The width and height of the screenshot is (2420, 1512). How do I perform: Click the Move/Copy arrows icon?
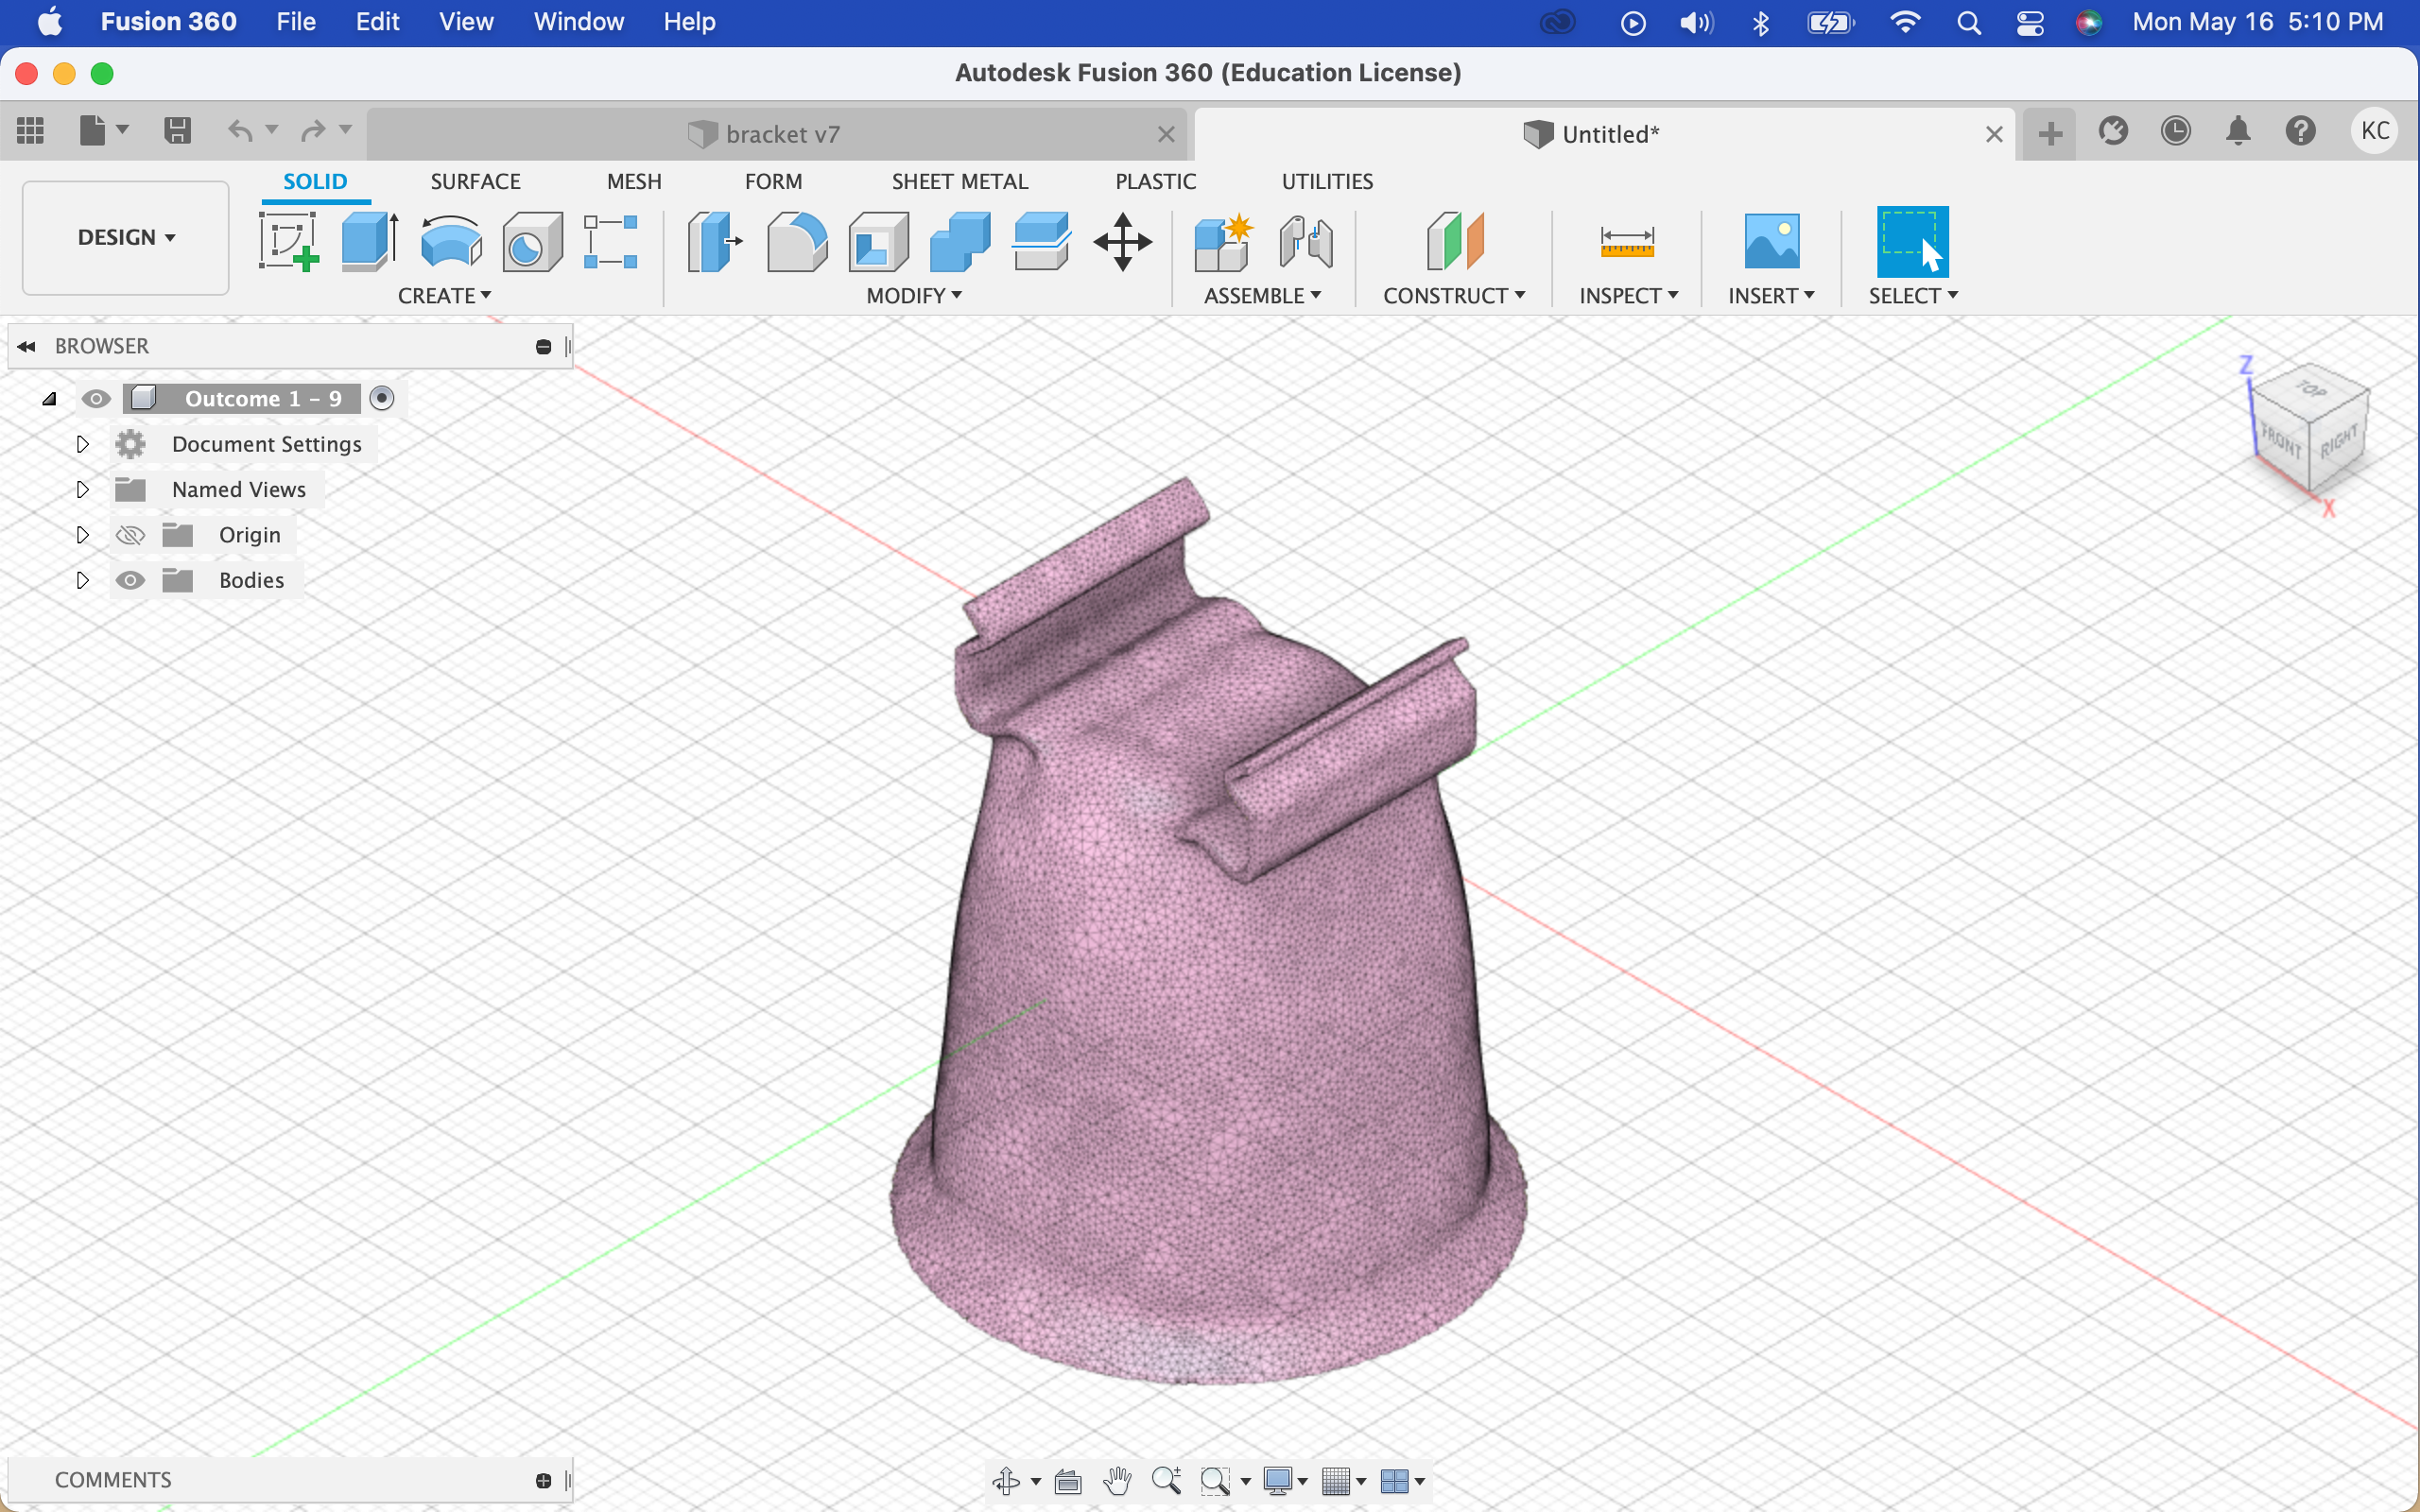1122,241
